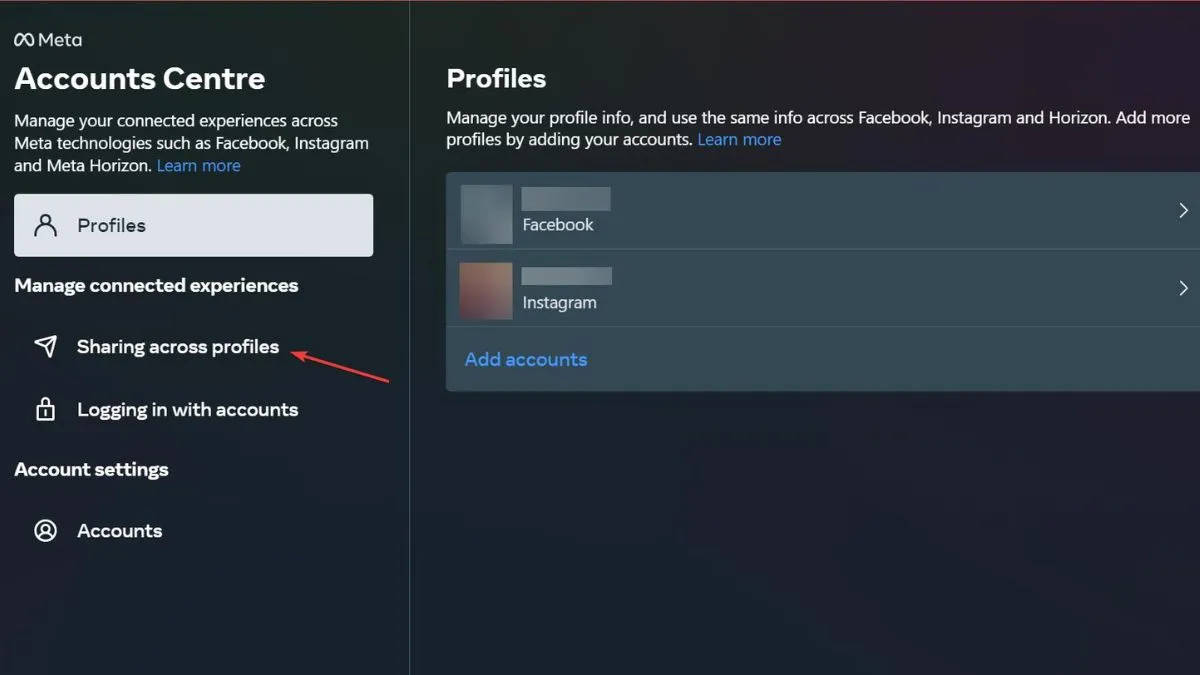Viewport: 1200px width, 675px height.
Task: Click the Meta logo
Action: coord(48,40)
